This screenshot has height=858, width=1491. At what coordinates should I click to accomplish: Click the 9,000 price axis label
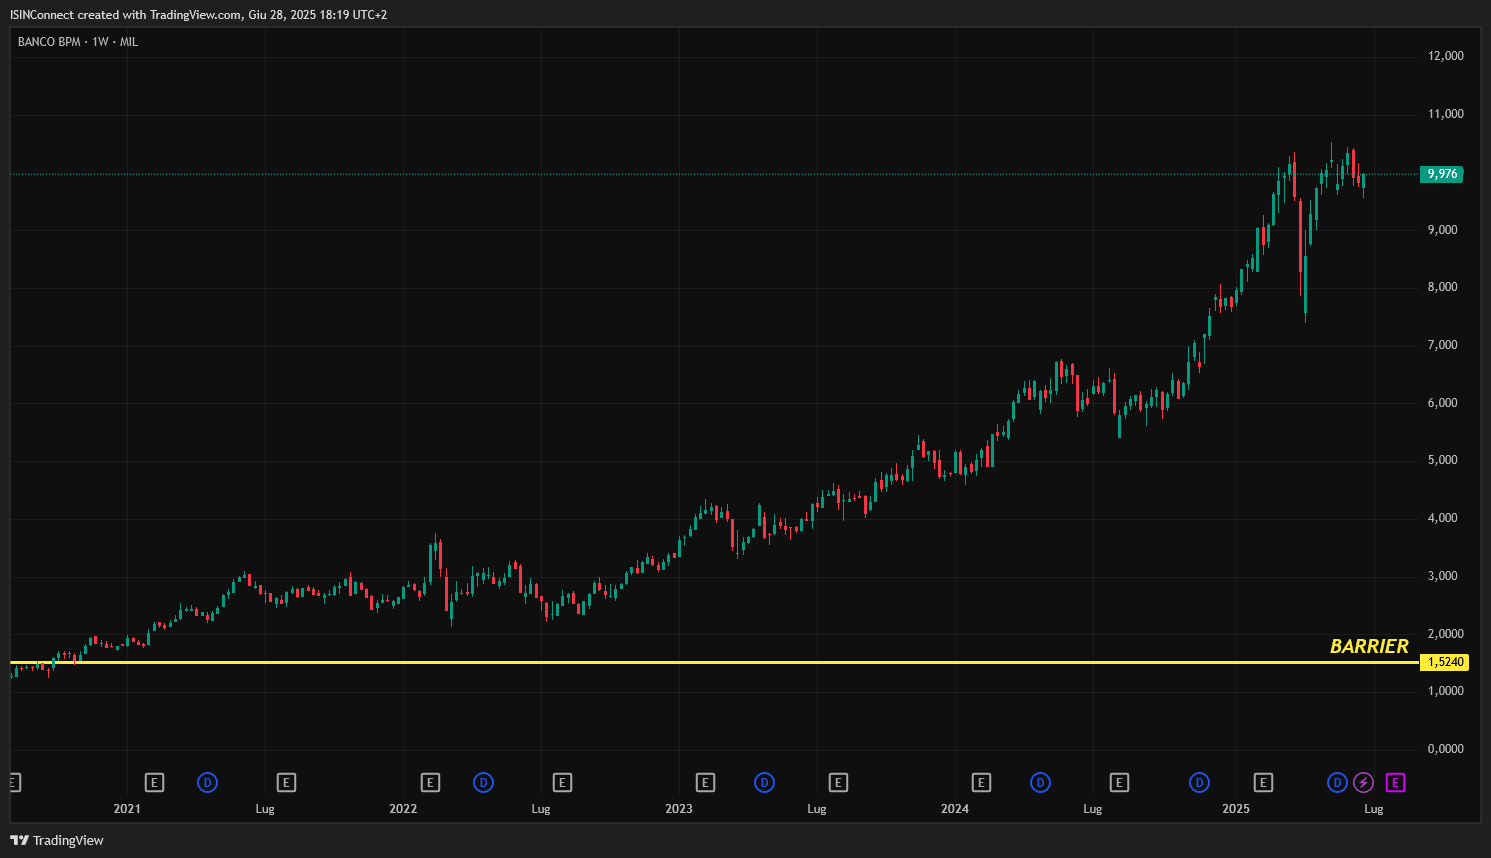click(x=1442, y=230)
